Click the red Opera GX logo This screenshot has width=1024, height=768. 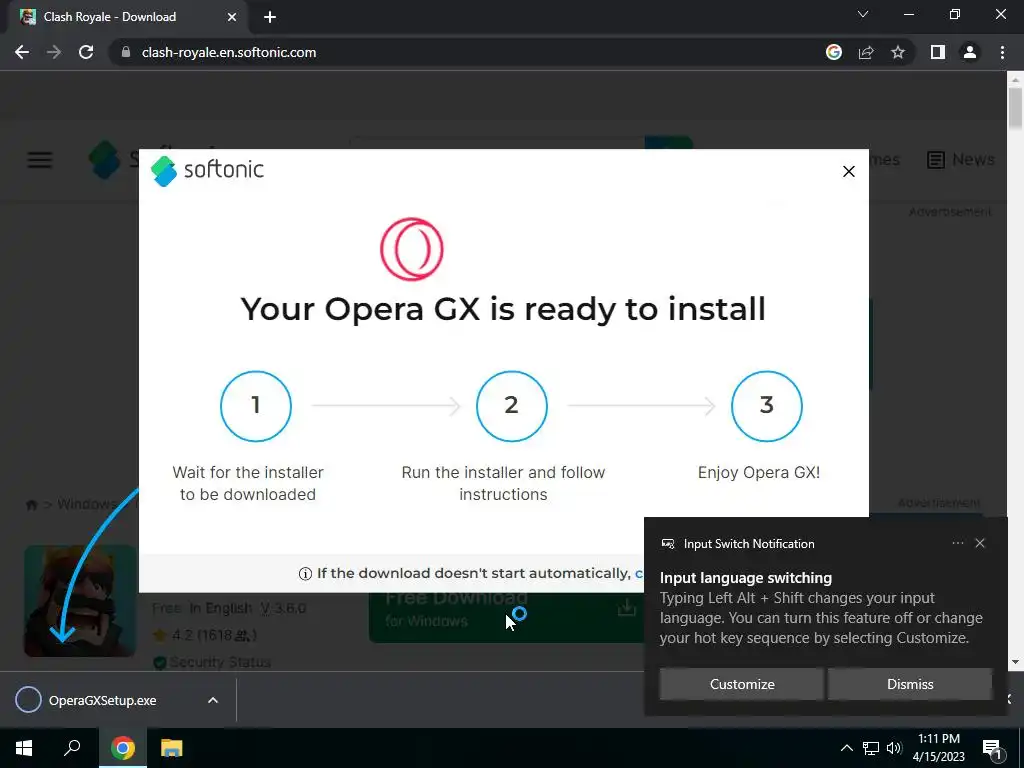pyautogui.click(x=411, y=249)
